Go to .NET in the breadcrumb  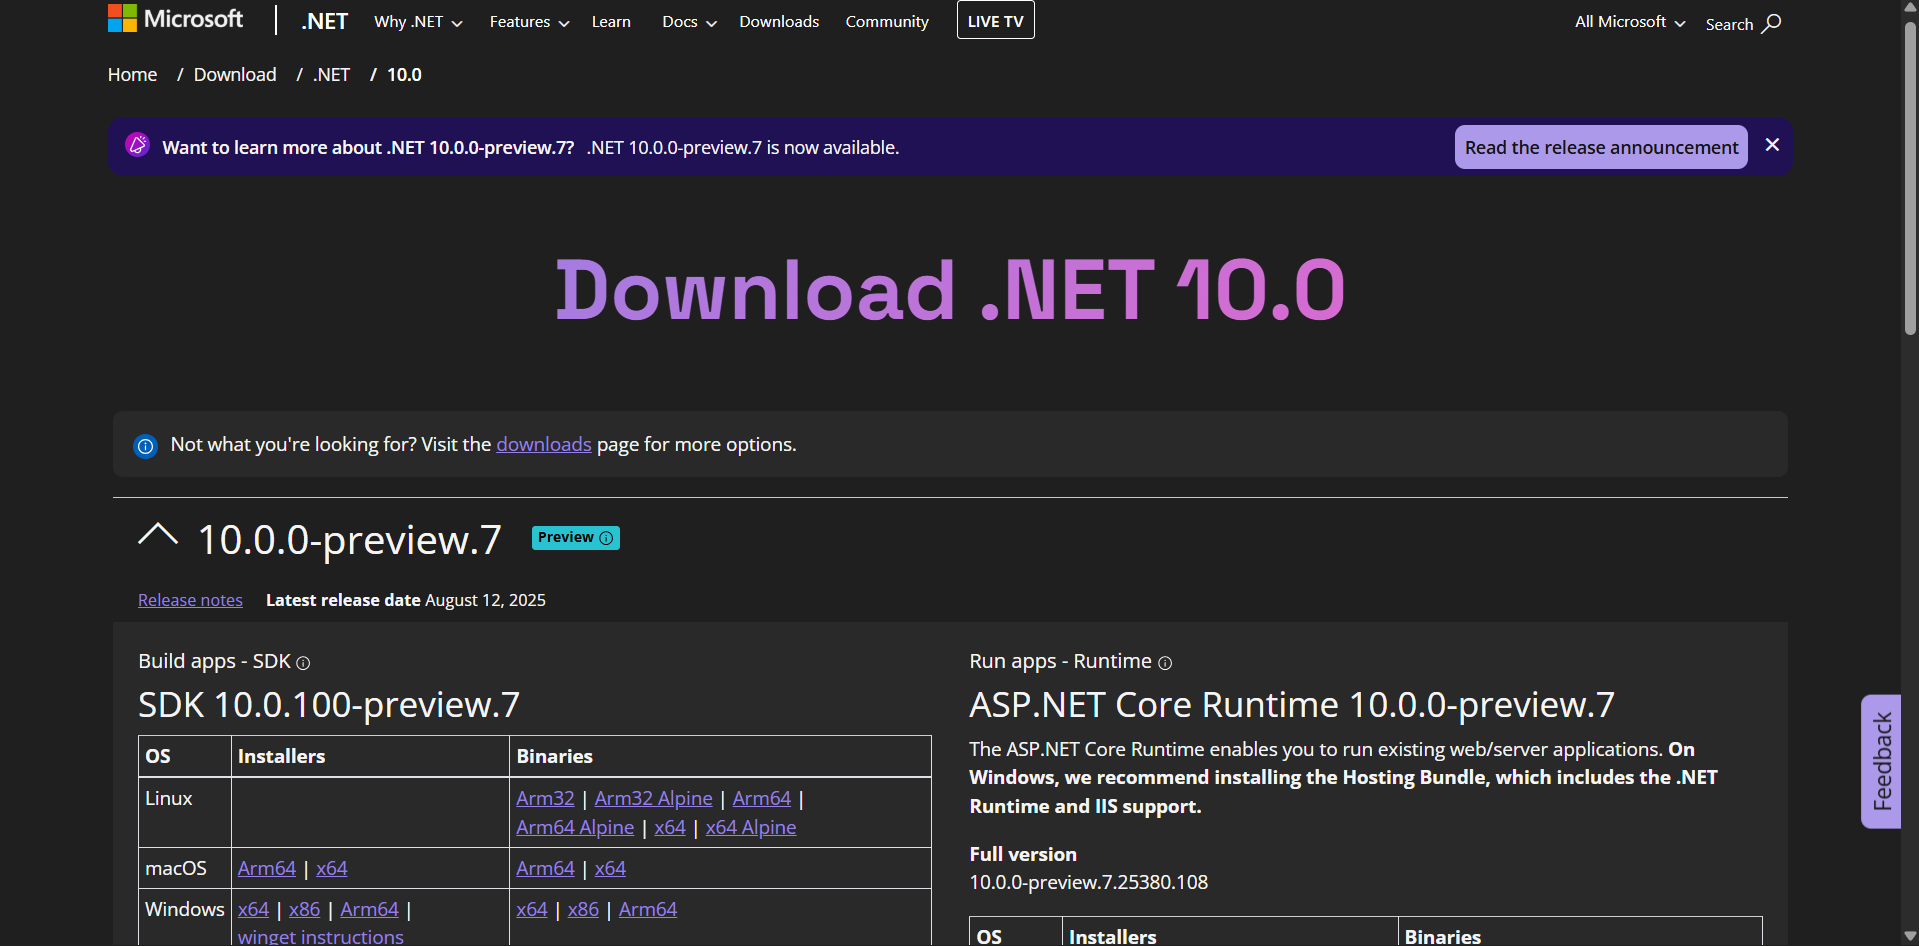(x=331, y=75)
